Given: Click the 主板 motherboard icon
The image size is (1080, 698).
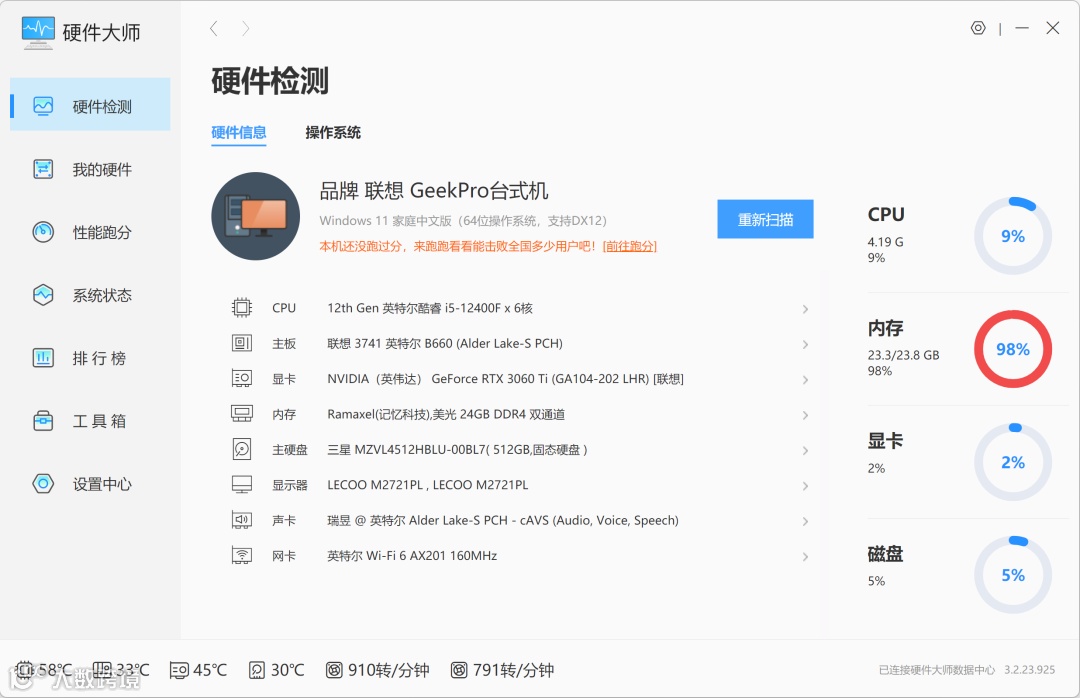Looking at the screenshot, I should [242, 342].
